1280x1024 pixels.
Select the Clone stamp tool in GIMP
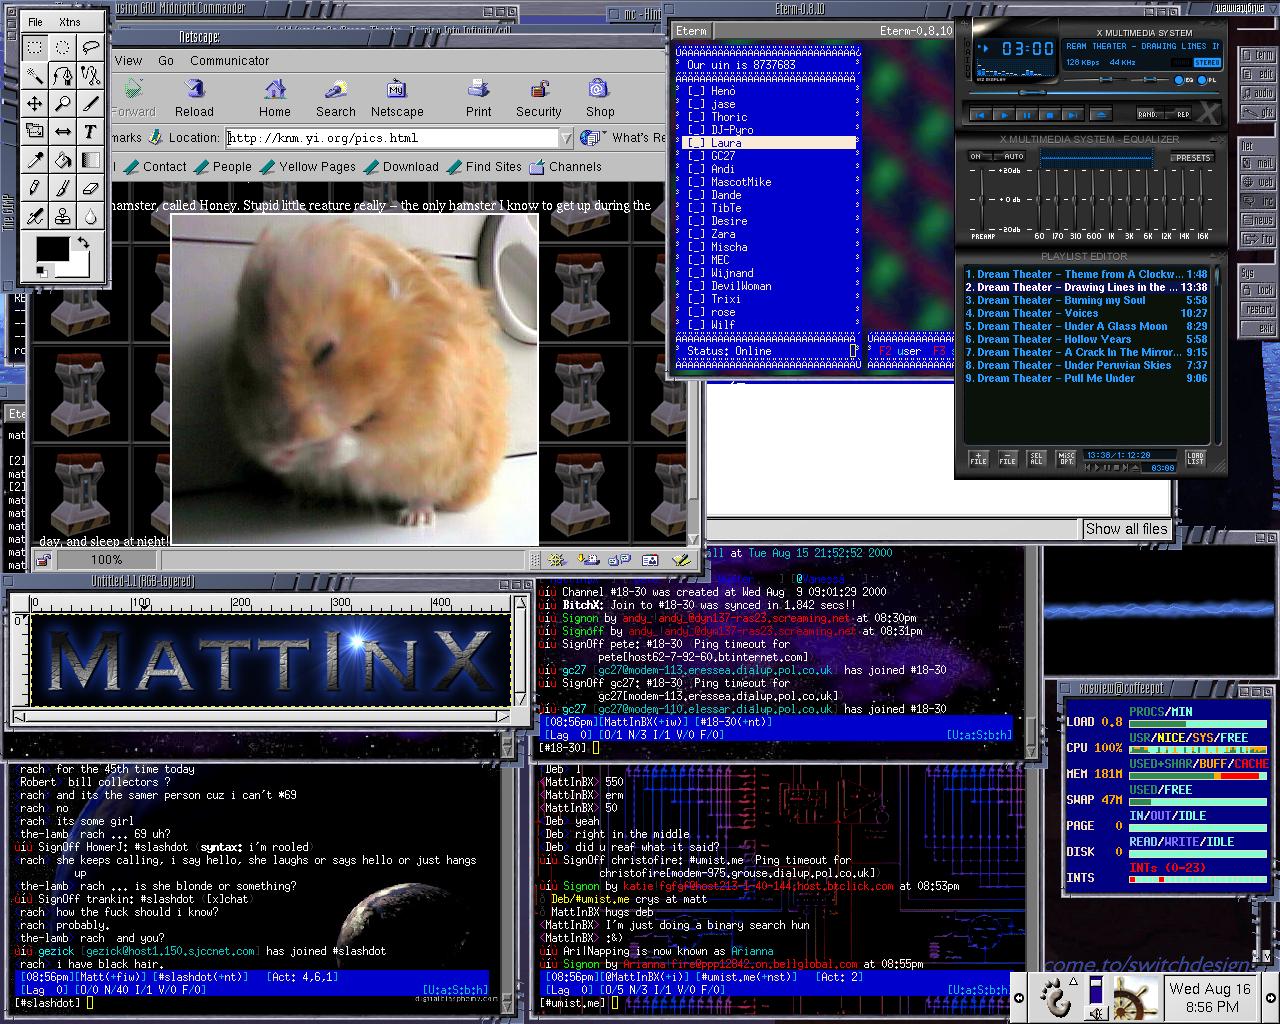[63, 215]
